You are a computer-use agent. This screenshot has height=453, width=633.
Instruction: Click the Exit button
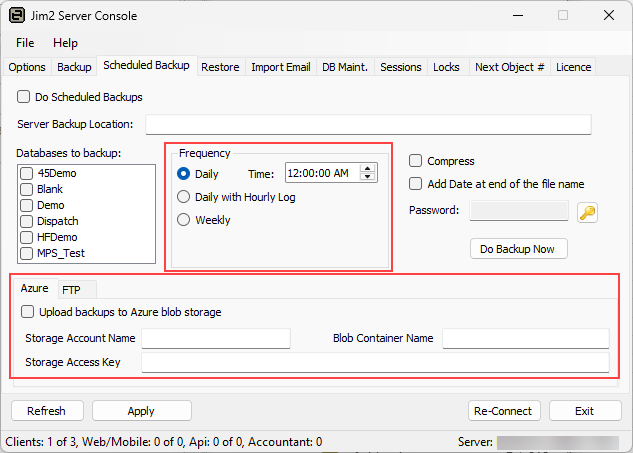tap(585, 411)
